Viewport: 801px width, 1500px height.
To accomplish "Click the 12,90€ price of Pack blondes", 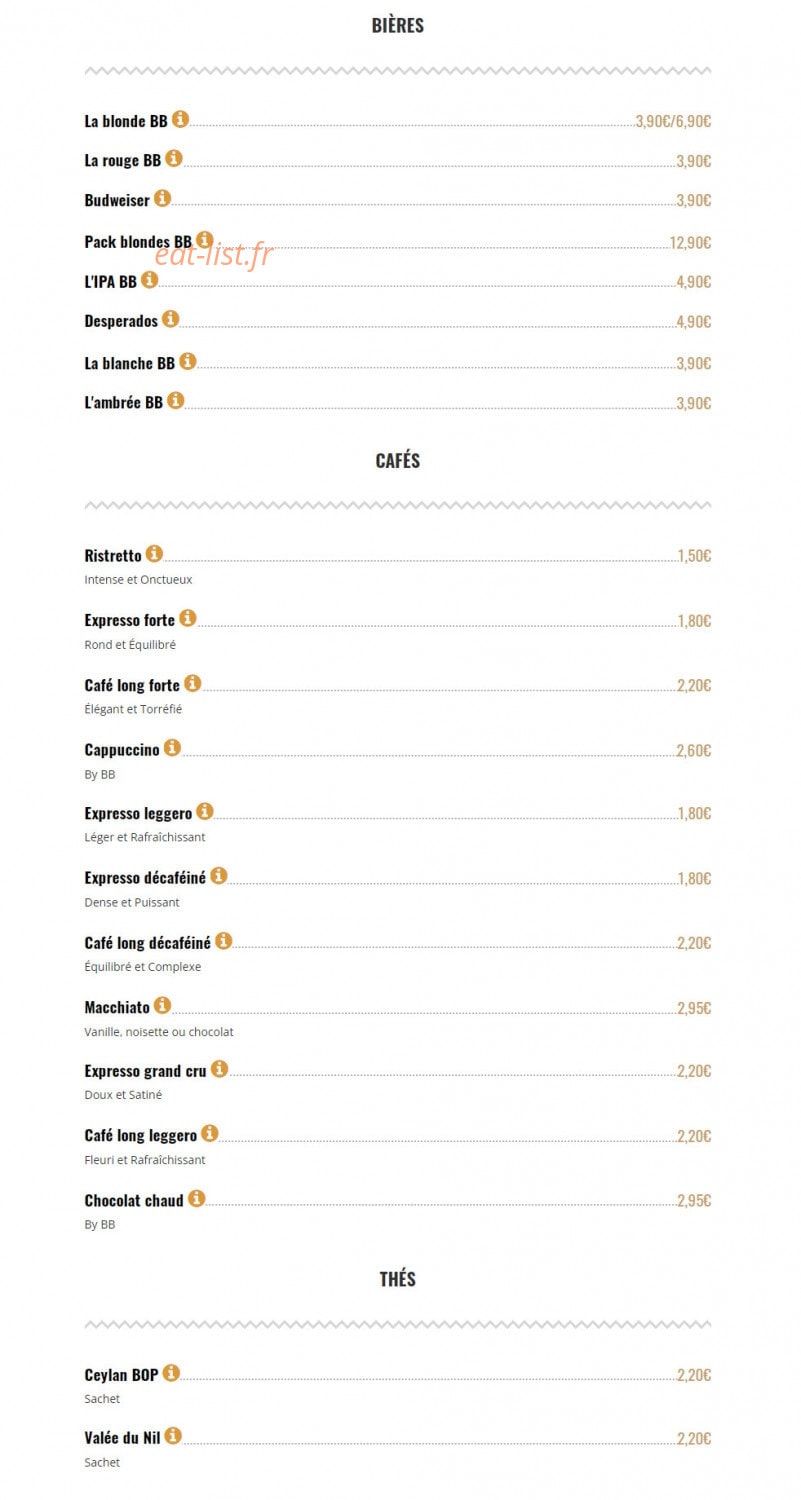I will click(x=691, y=243).
